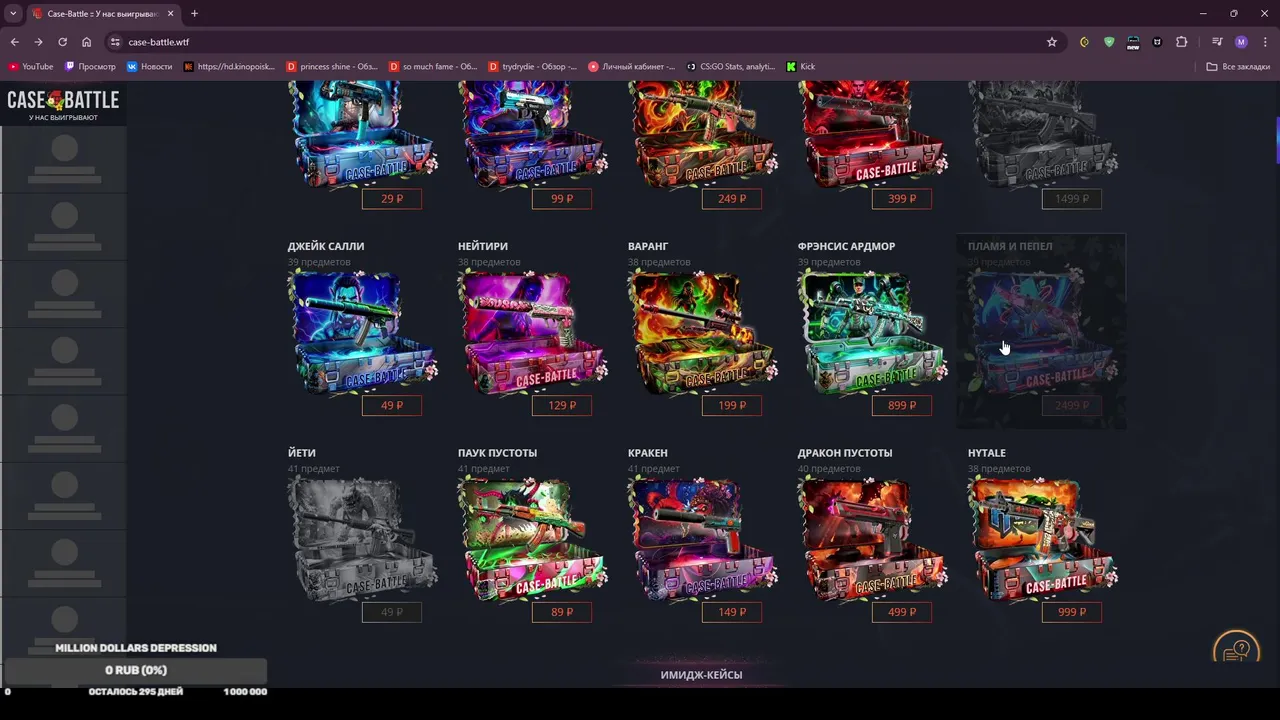View site info icon in address bar
This screenshot has width=1280, height=720.
115,42
